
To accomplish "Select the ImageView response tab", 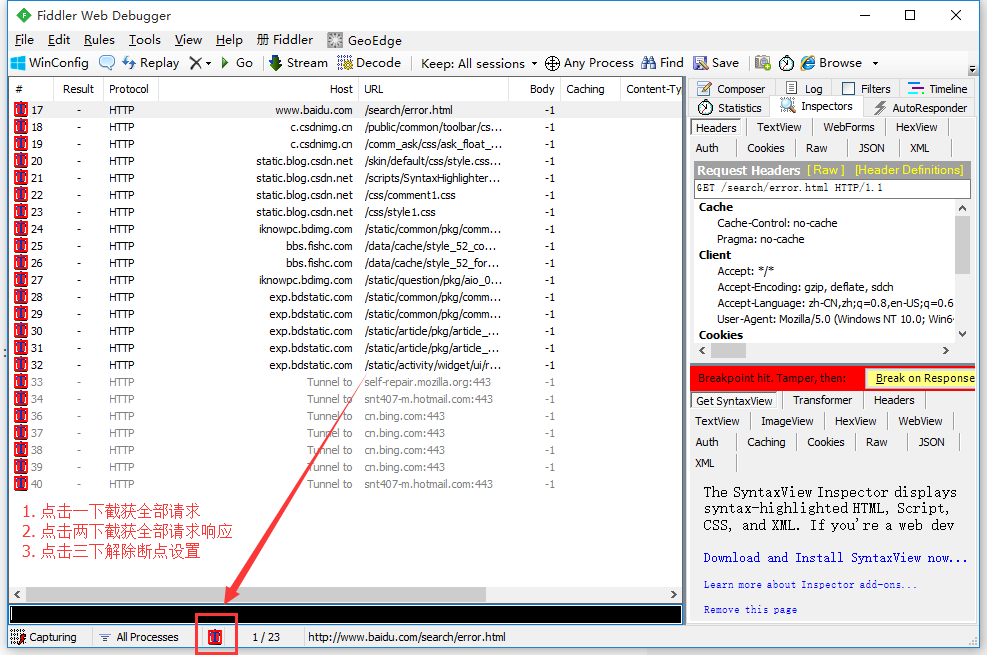I will pyautogui.click(x=787, y=421).
